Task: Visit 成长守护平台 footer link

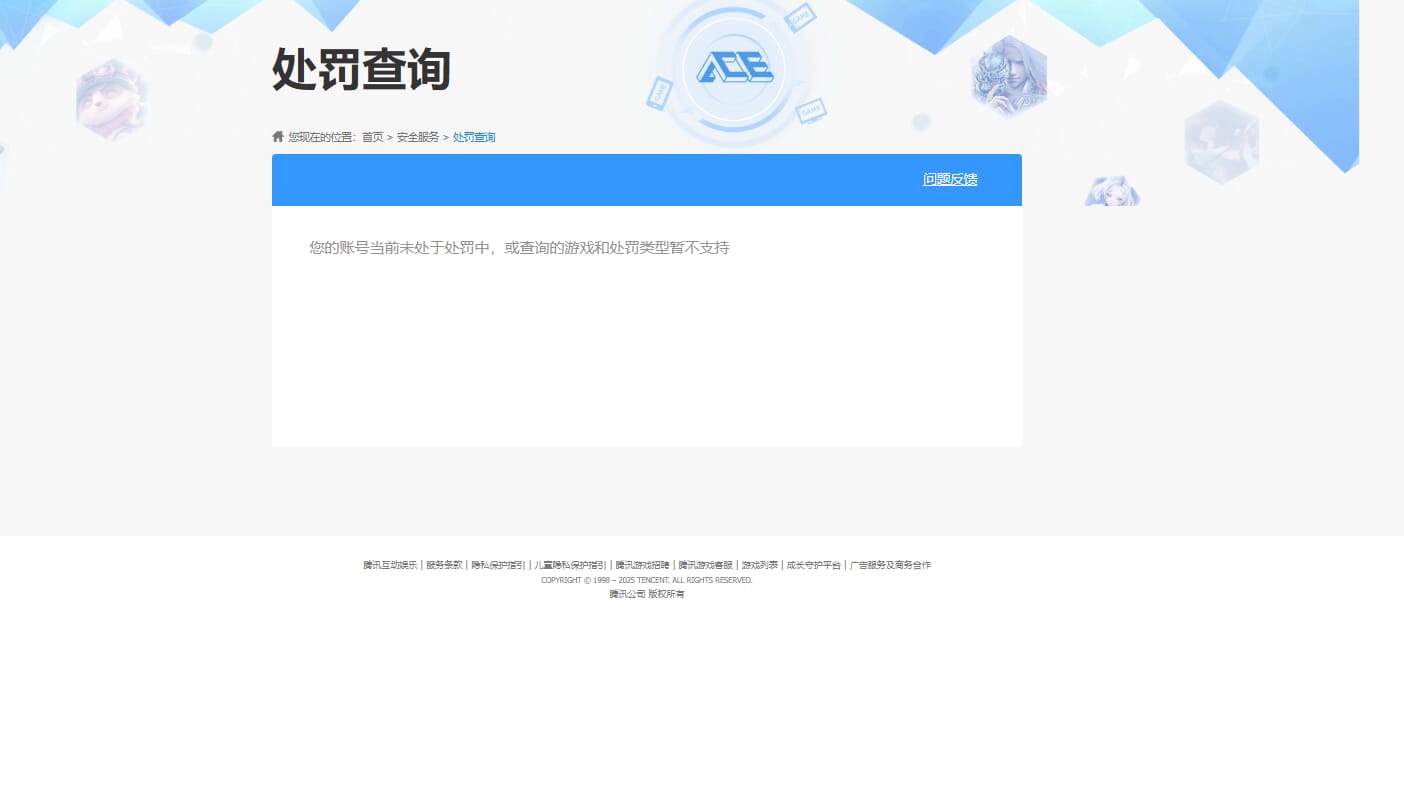Action: 814,565
